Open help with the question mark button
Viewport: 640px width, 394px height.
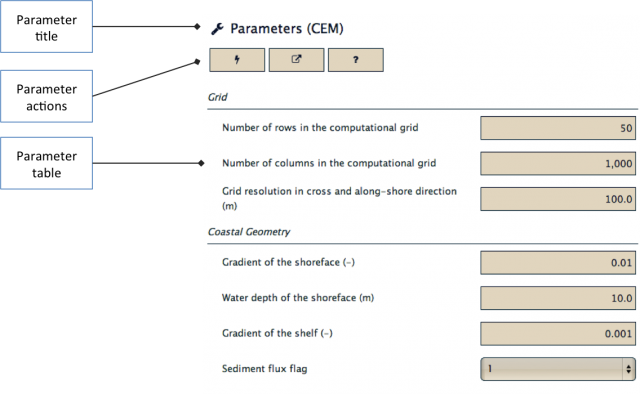tap(356, 60)
